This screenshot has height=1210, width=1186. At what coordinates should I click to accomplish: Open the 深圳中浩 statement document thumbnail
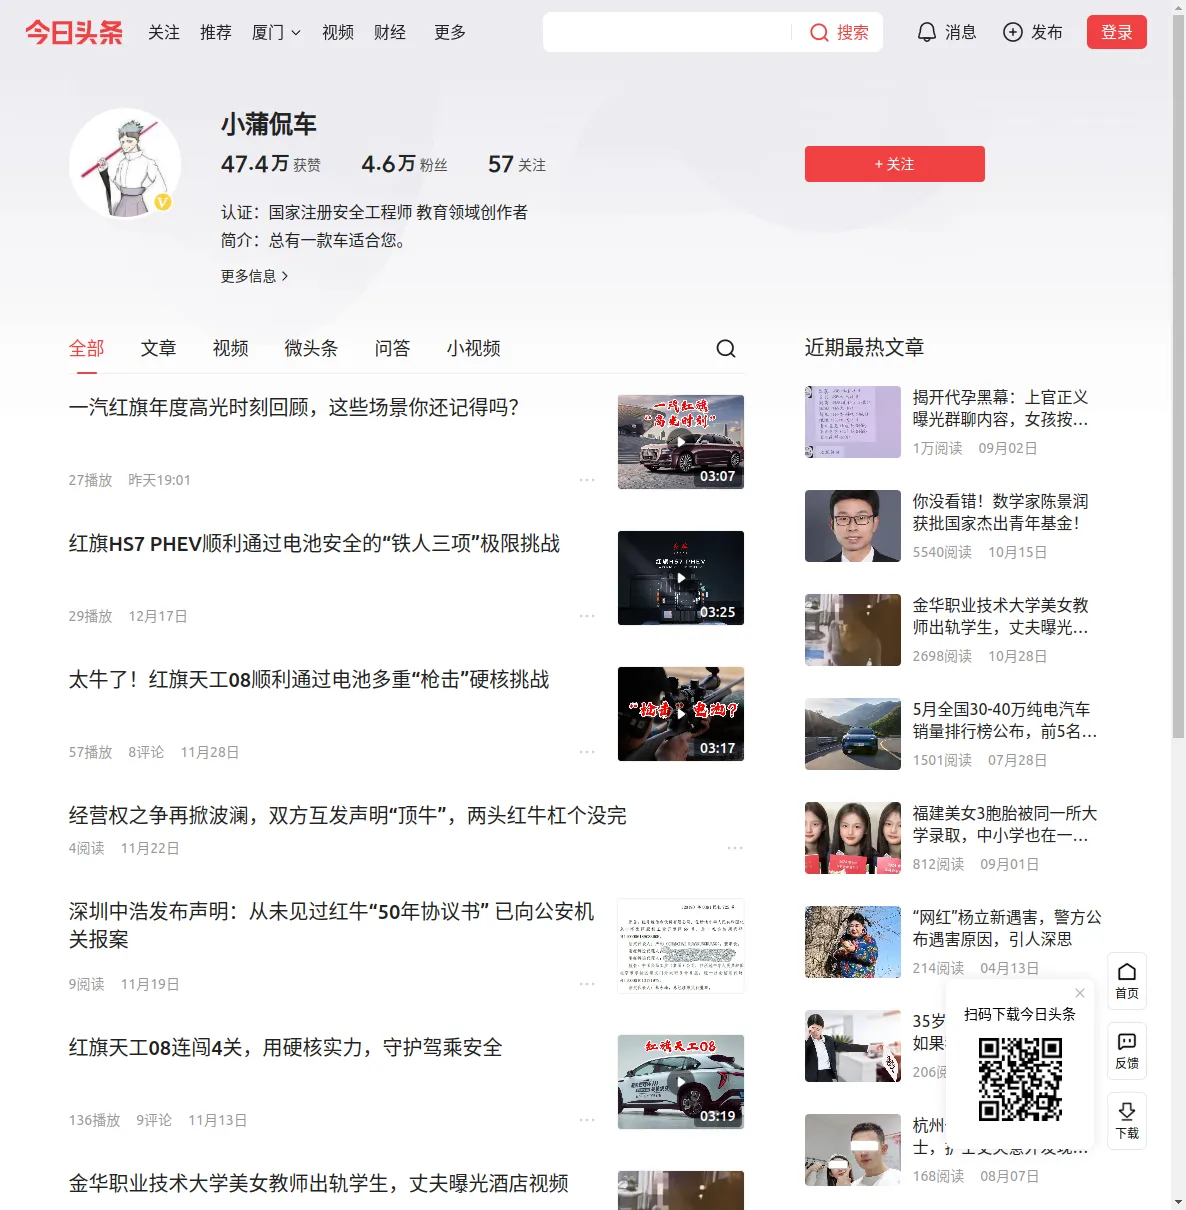click(681, 946)
